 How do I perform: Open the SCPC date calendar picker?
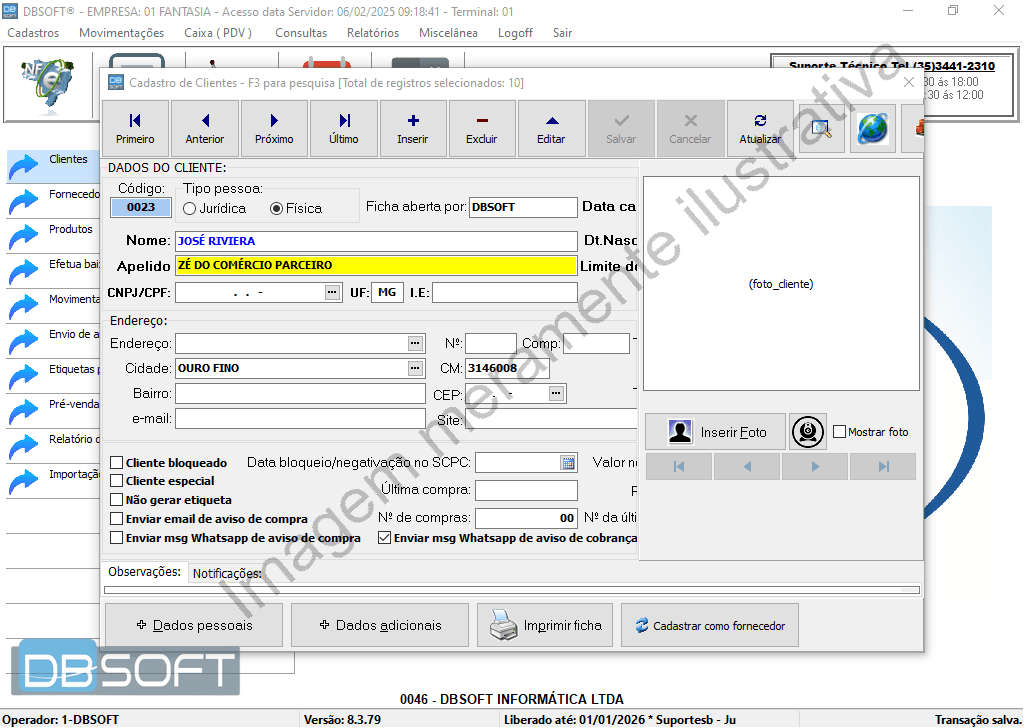[568, 463]
